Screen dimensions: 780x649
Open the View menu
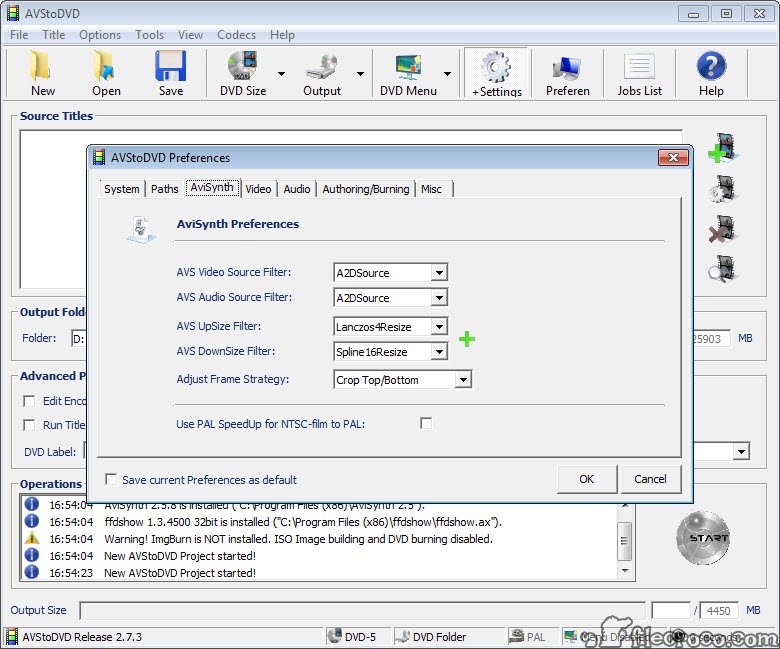(x=191, y=35)
